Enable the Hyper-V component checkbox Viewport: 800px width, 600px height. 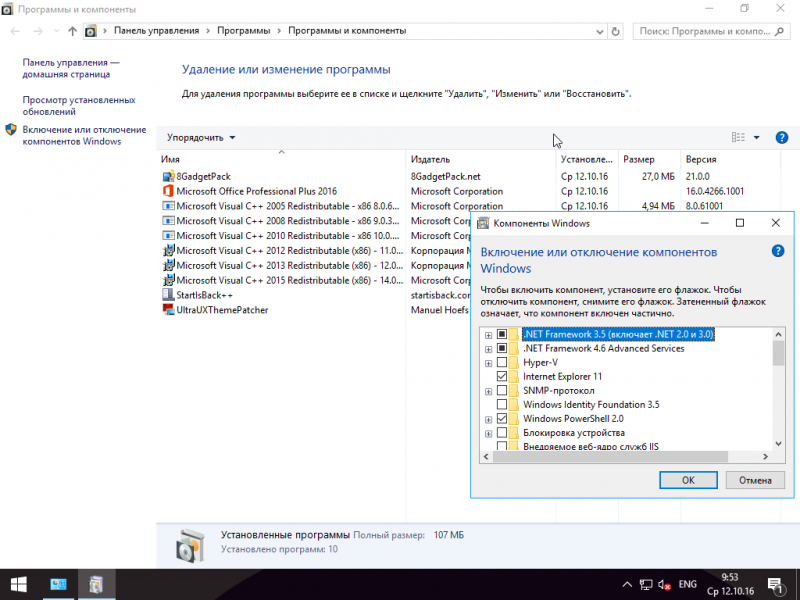pyautogui.click(x=502, y=363)
